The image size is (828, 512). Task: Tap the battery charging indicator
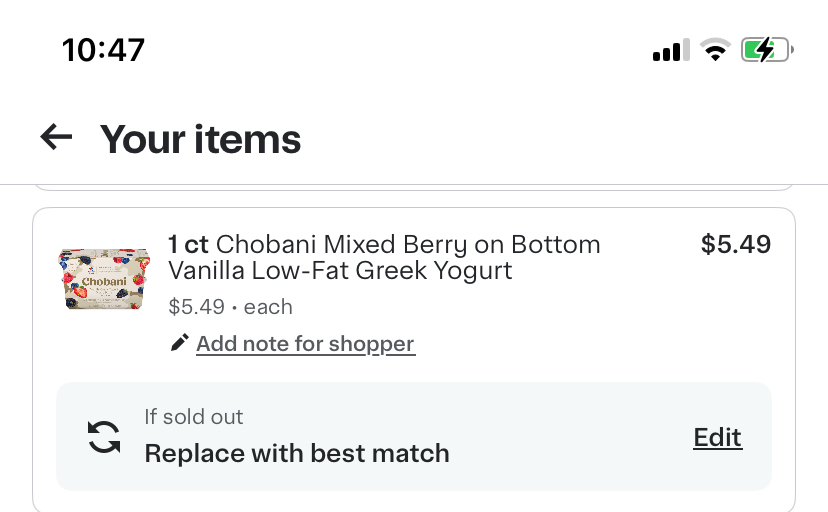coord(766,50)
